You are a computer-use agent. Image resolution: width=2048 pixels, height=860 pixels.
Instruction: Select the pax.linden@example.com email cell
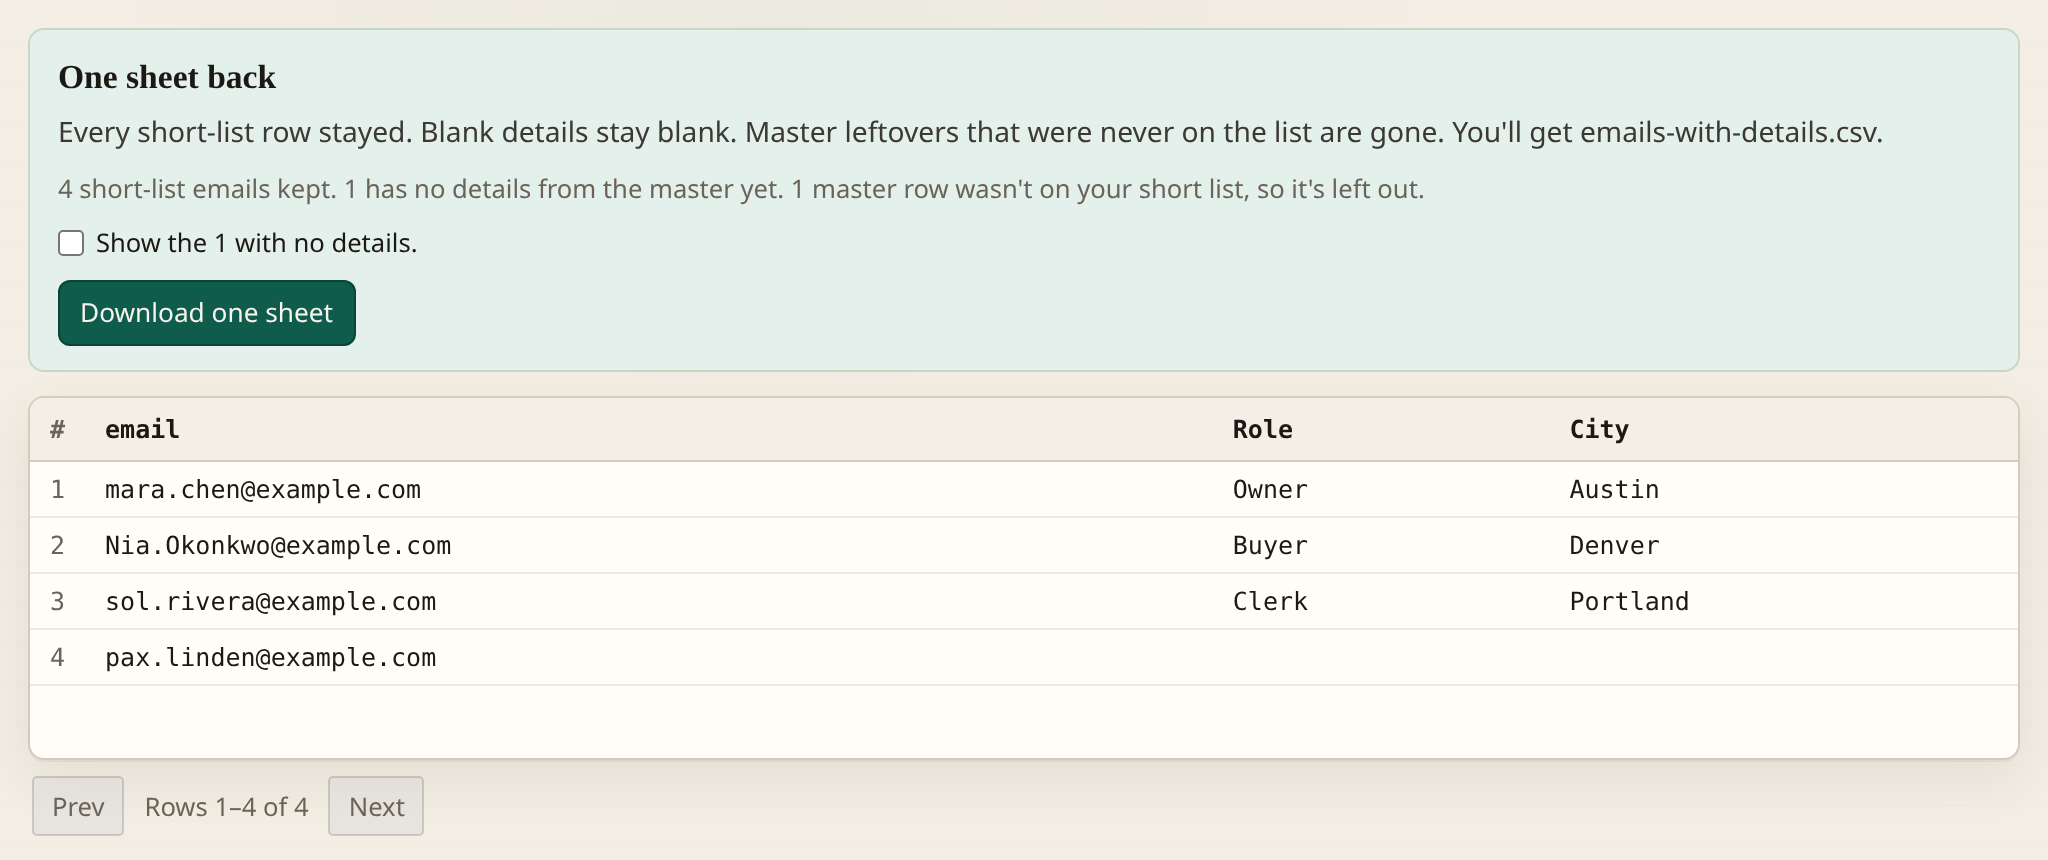(271, 657)
